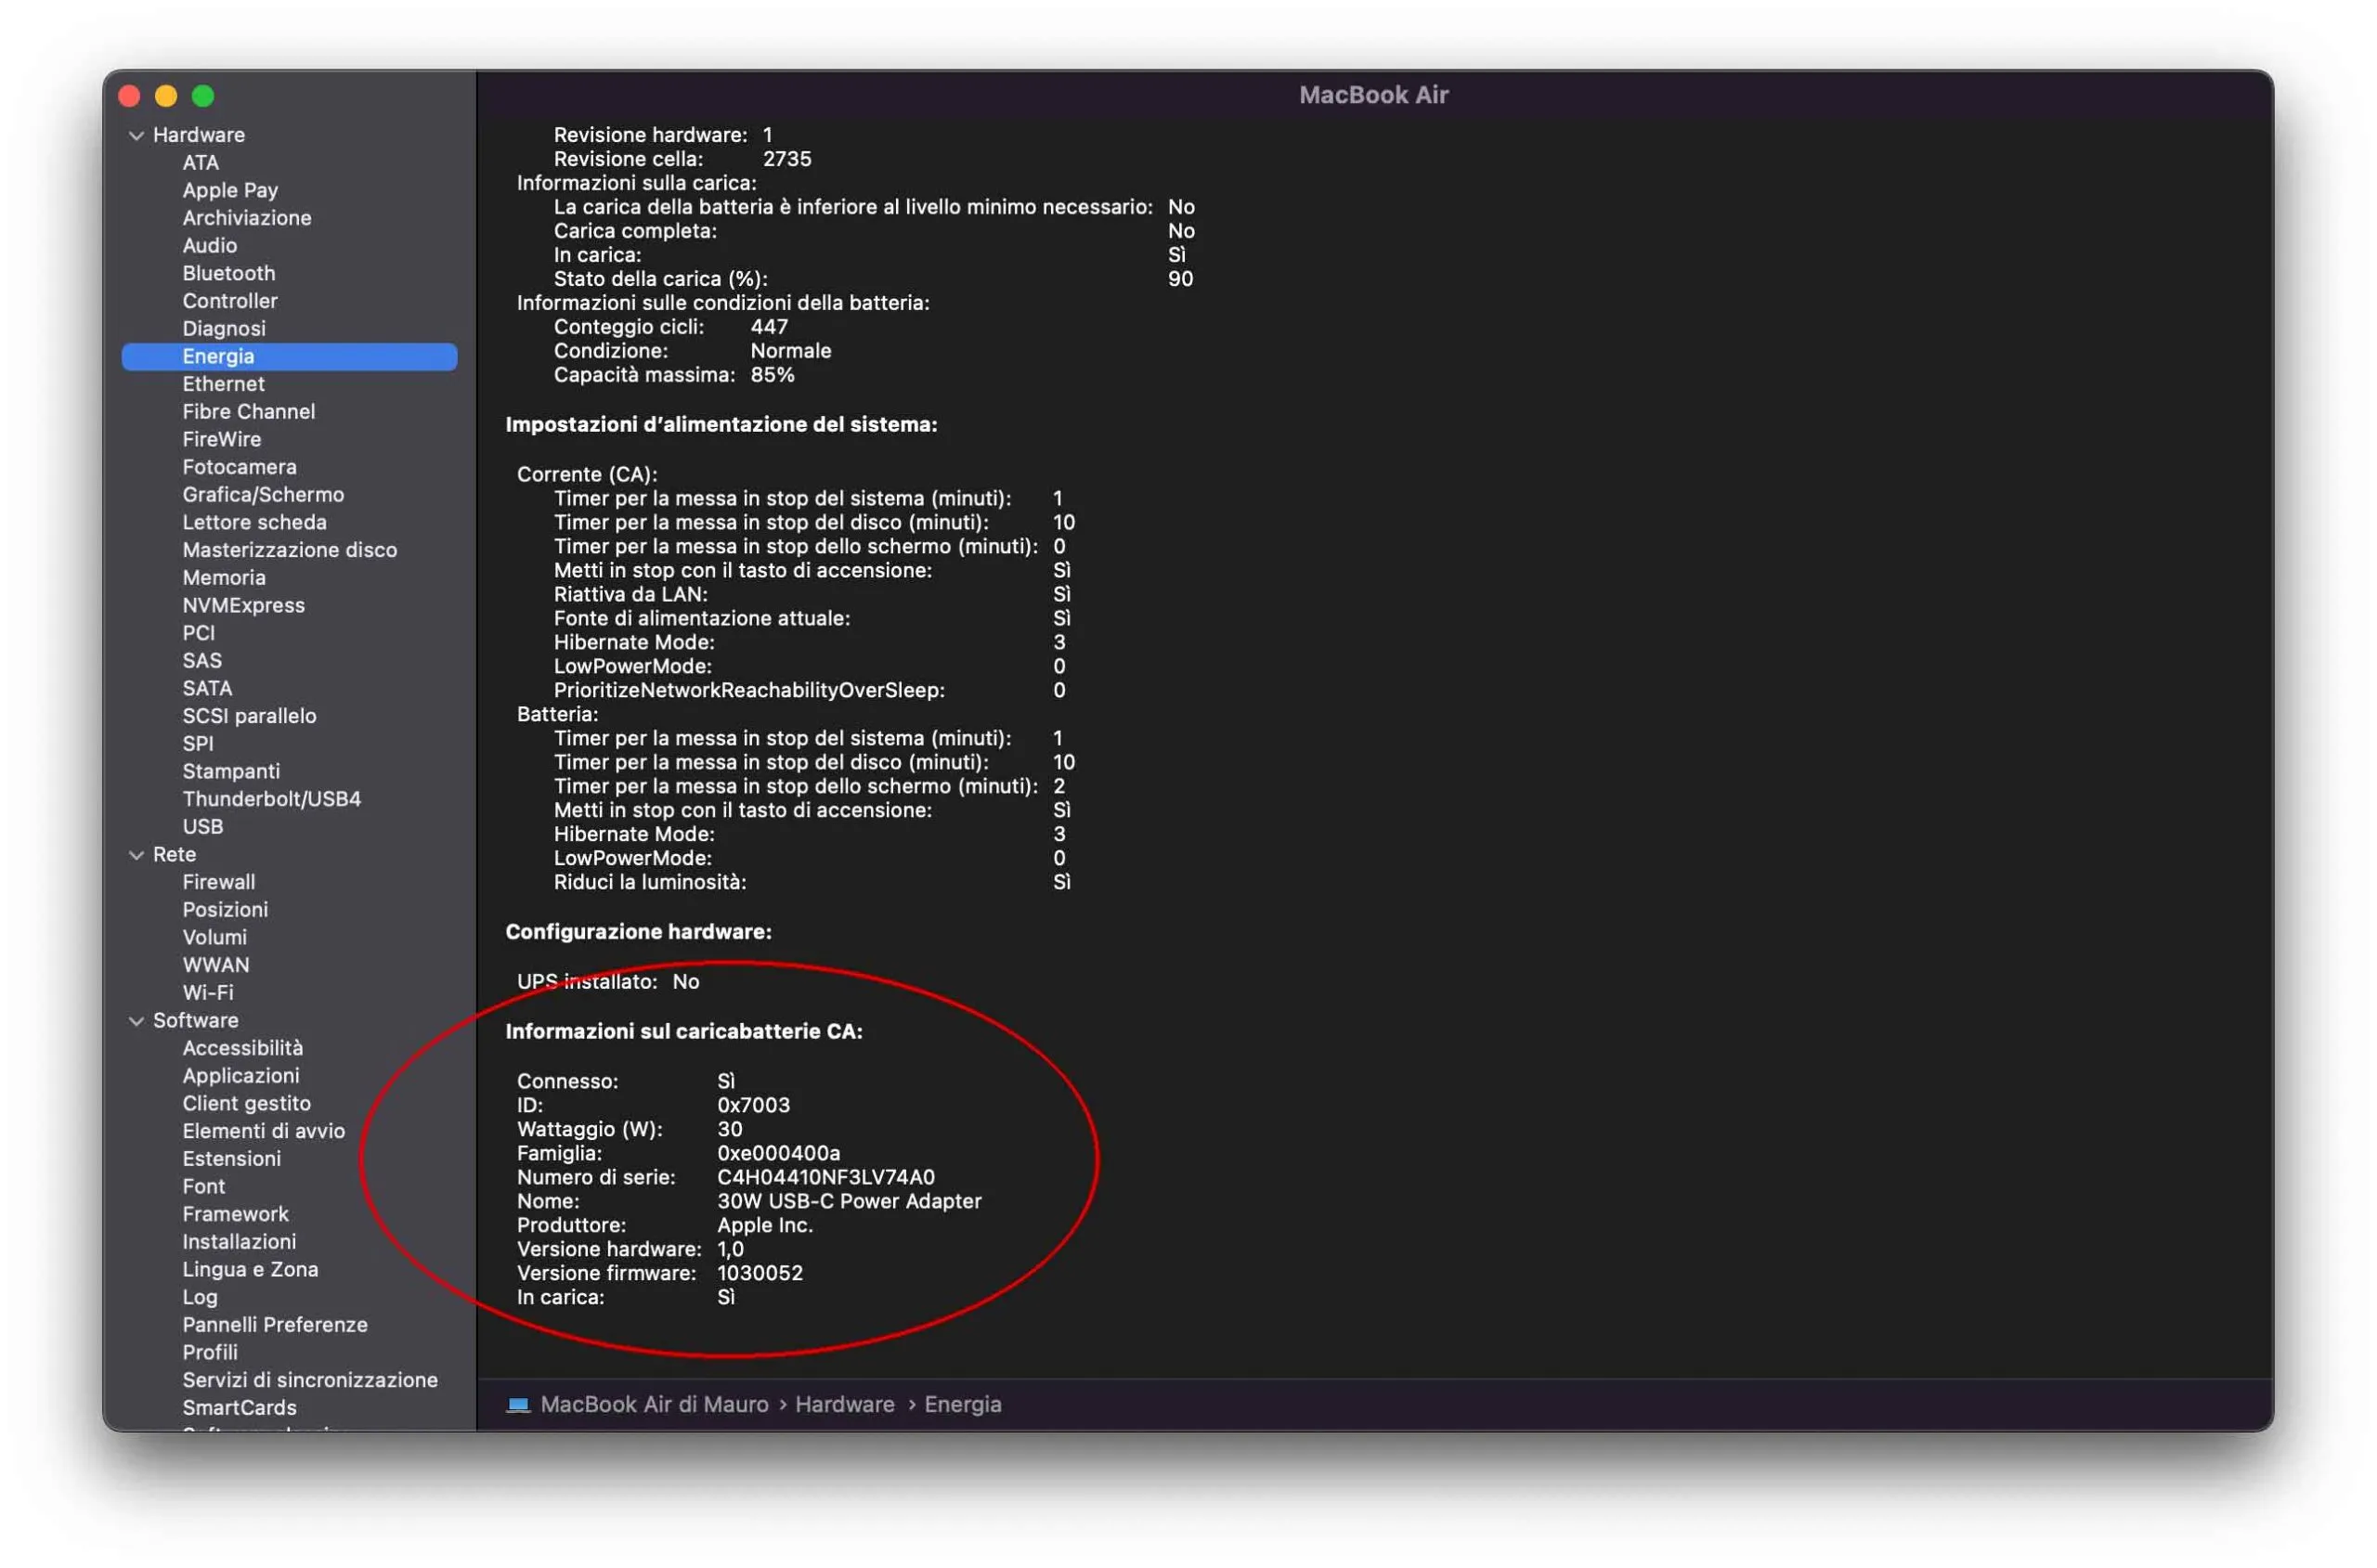
Task: Open the Fotocamera hardware section
Action: point(240,466)
